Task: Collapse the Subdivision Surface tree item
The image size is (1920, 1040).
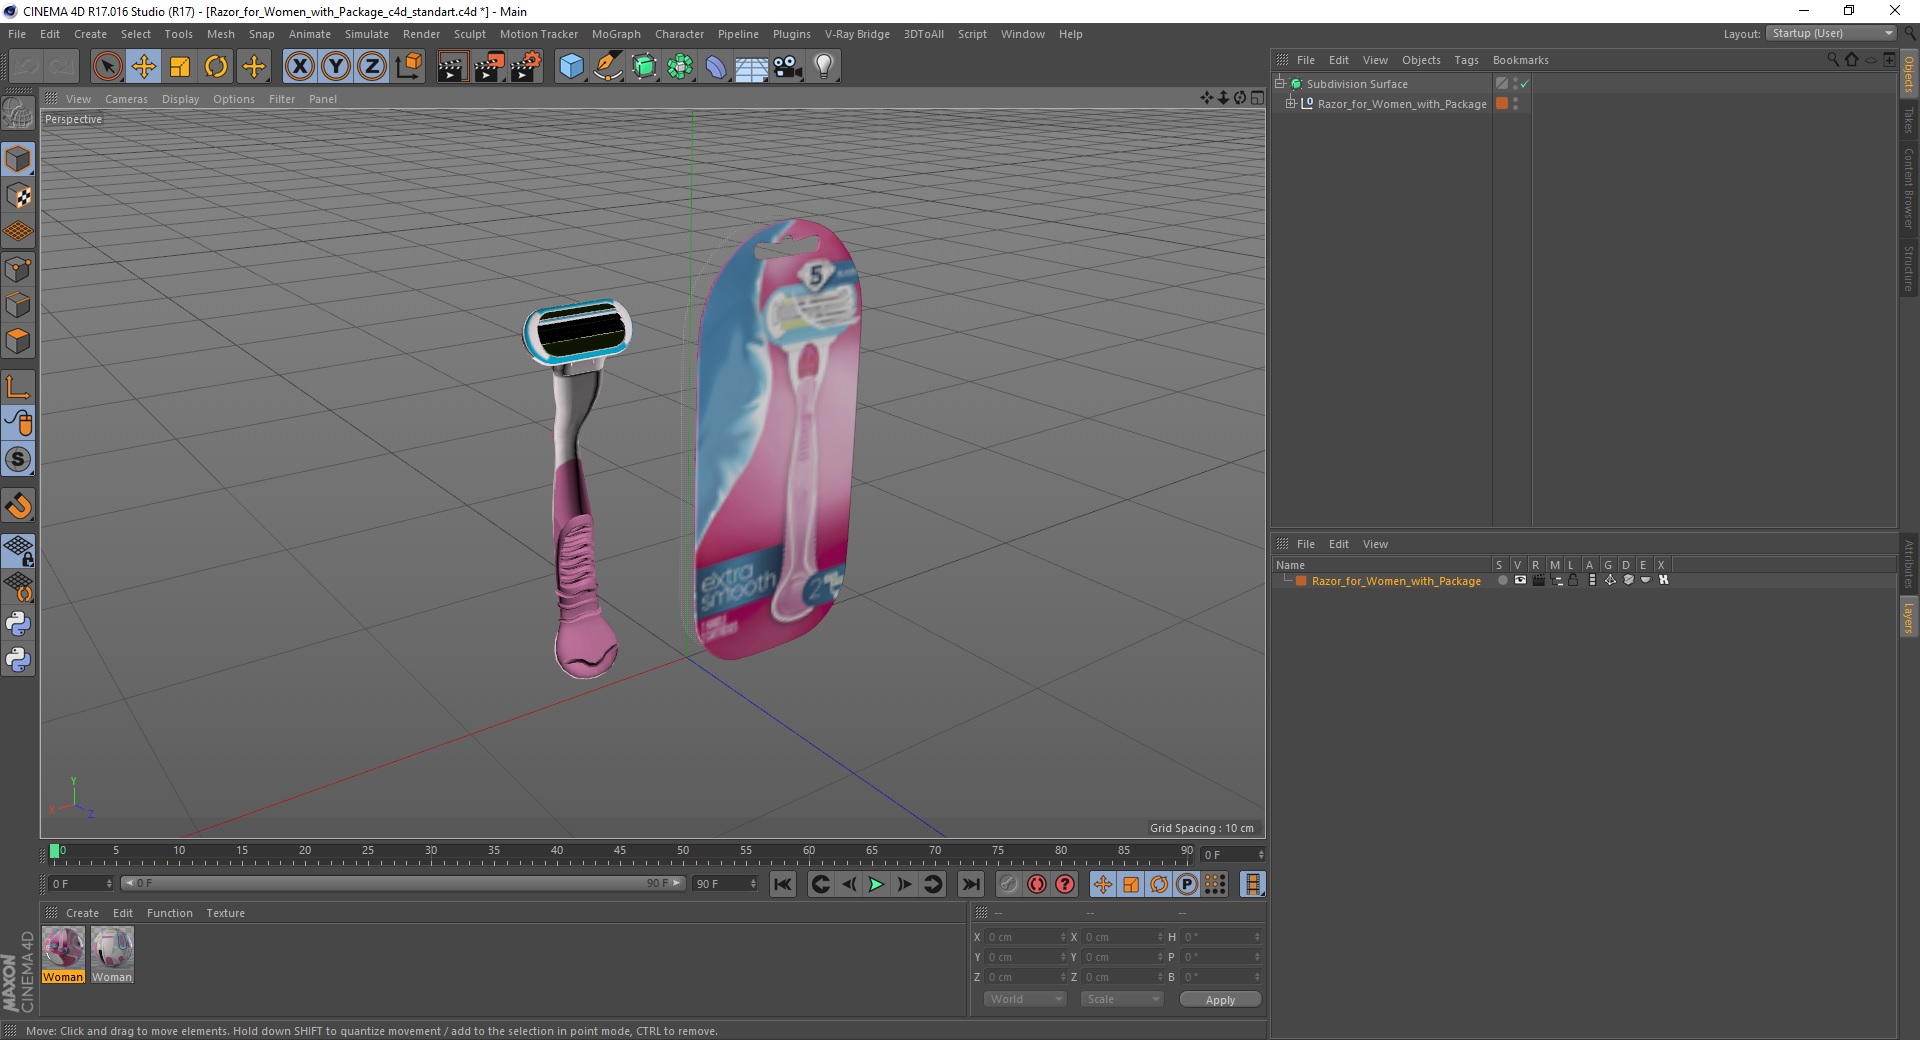Action: coord(1280,84)
